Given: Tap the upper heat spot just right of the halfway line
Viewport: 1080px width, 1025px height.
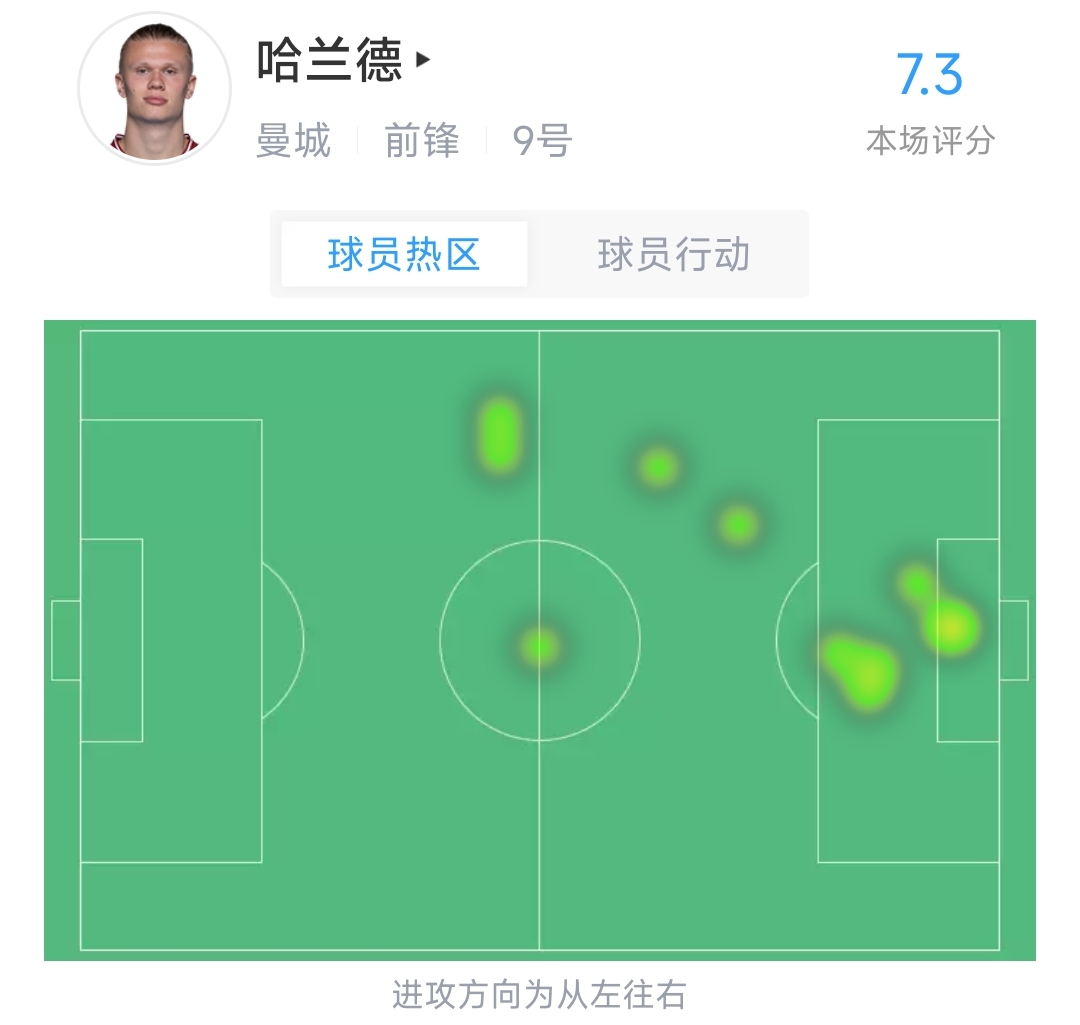Looking at the screenshot, I should (658, 468).
